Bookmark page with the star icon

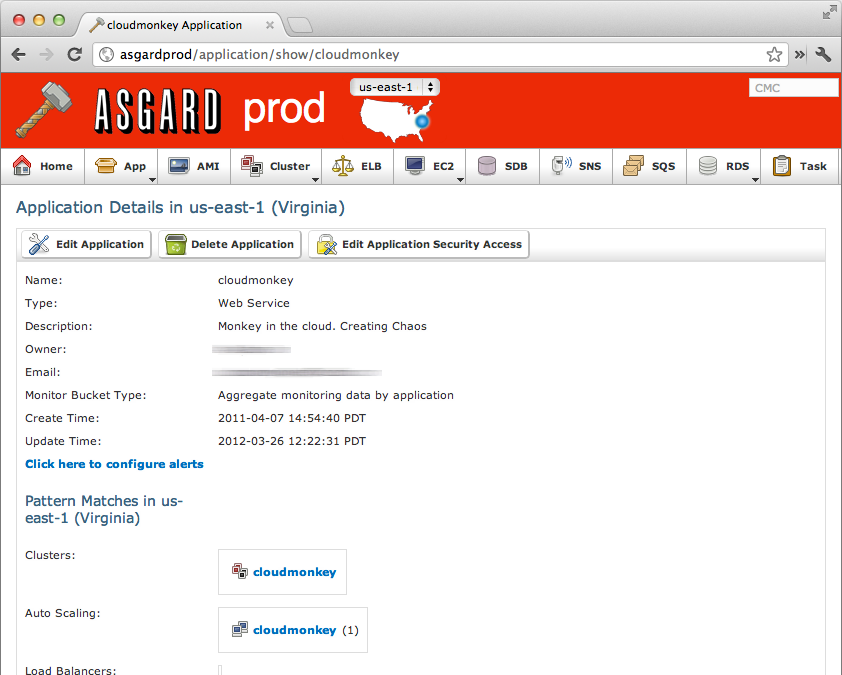pos(774,54)
